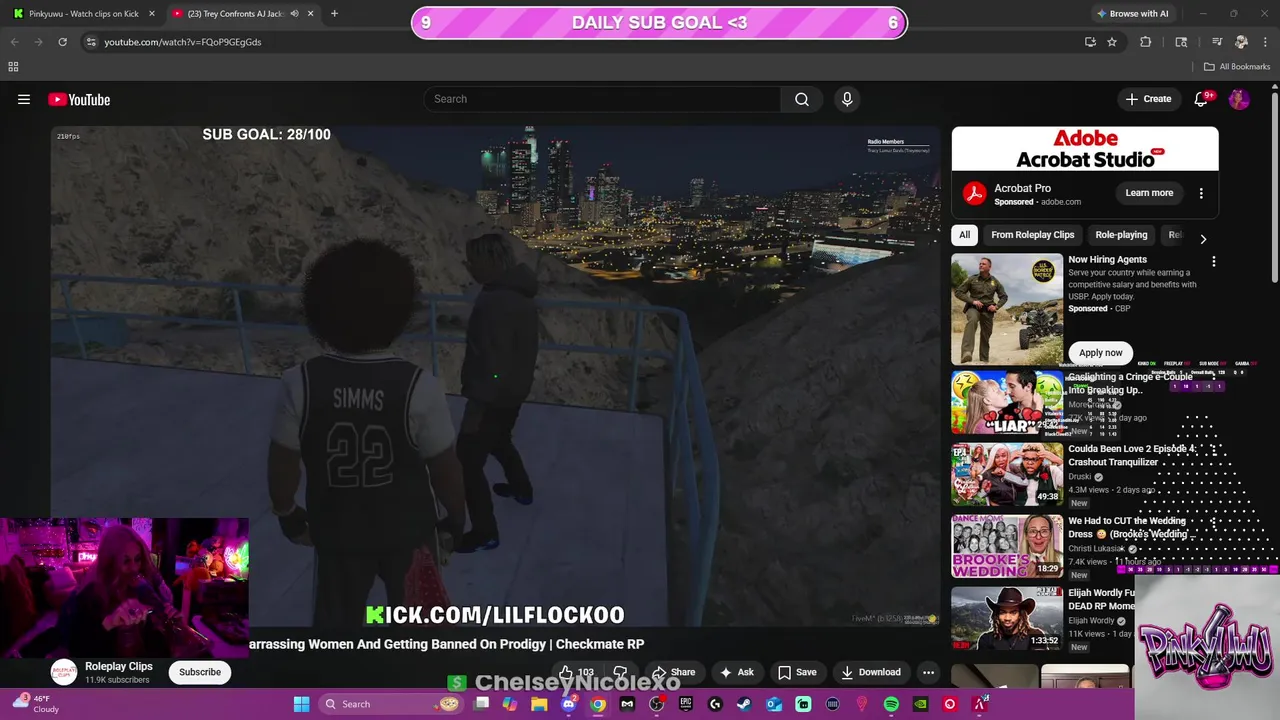Open Outlook from the taskbar

(774, 704)
